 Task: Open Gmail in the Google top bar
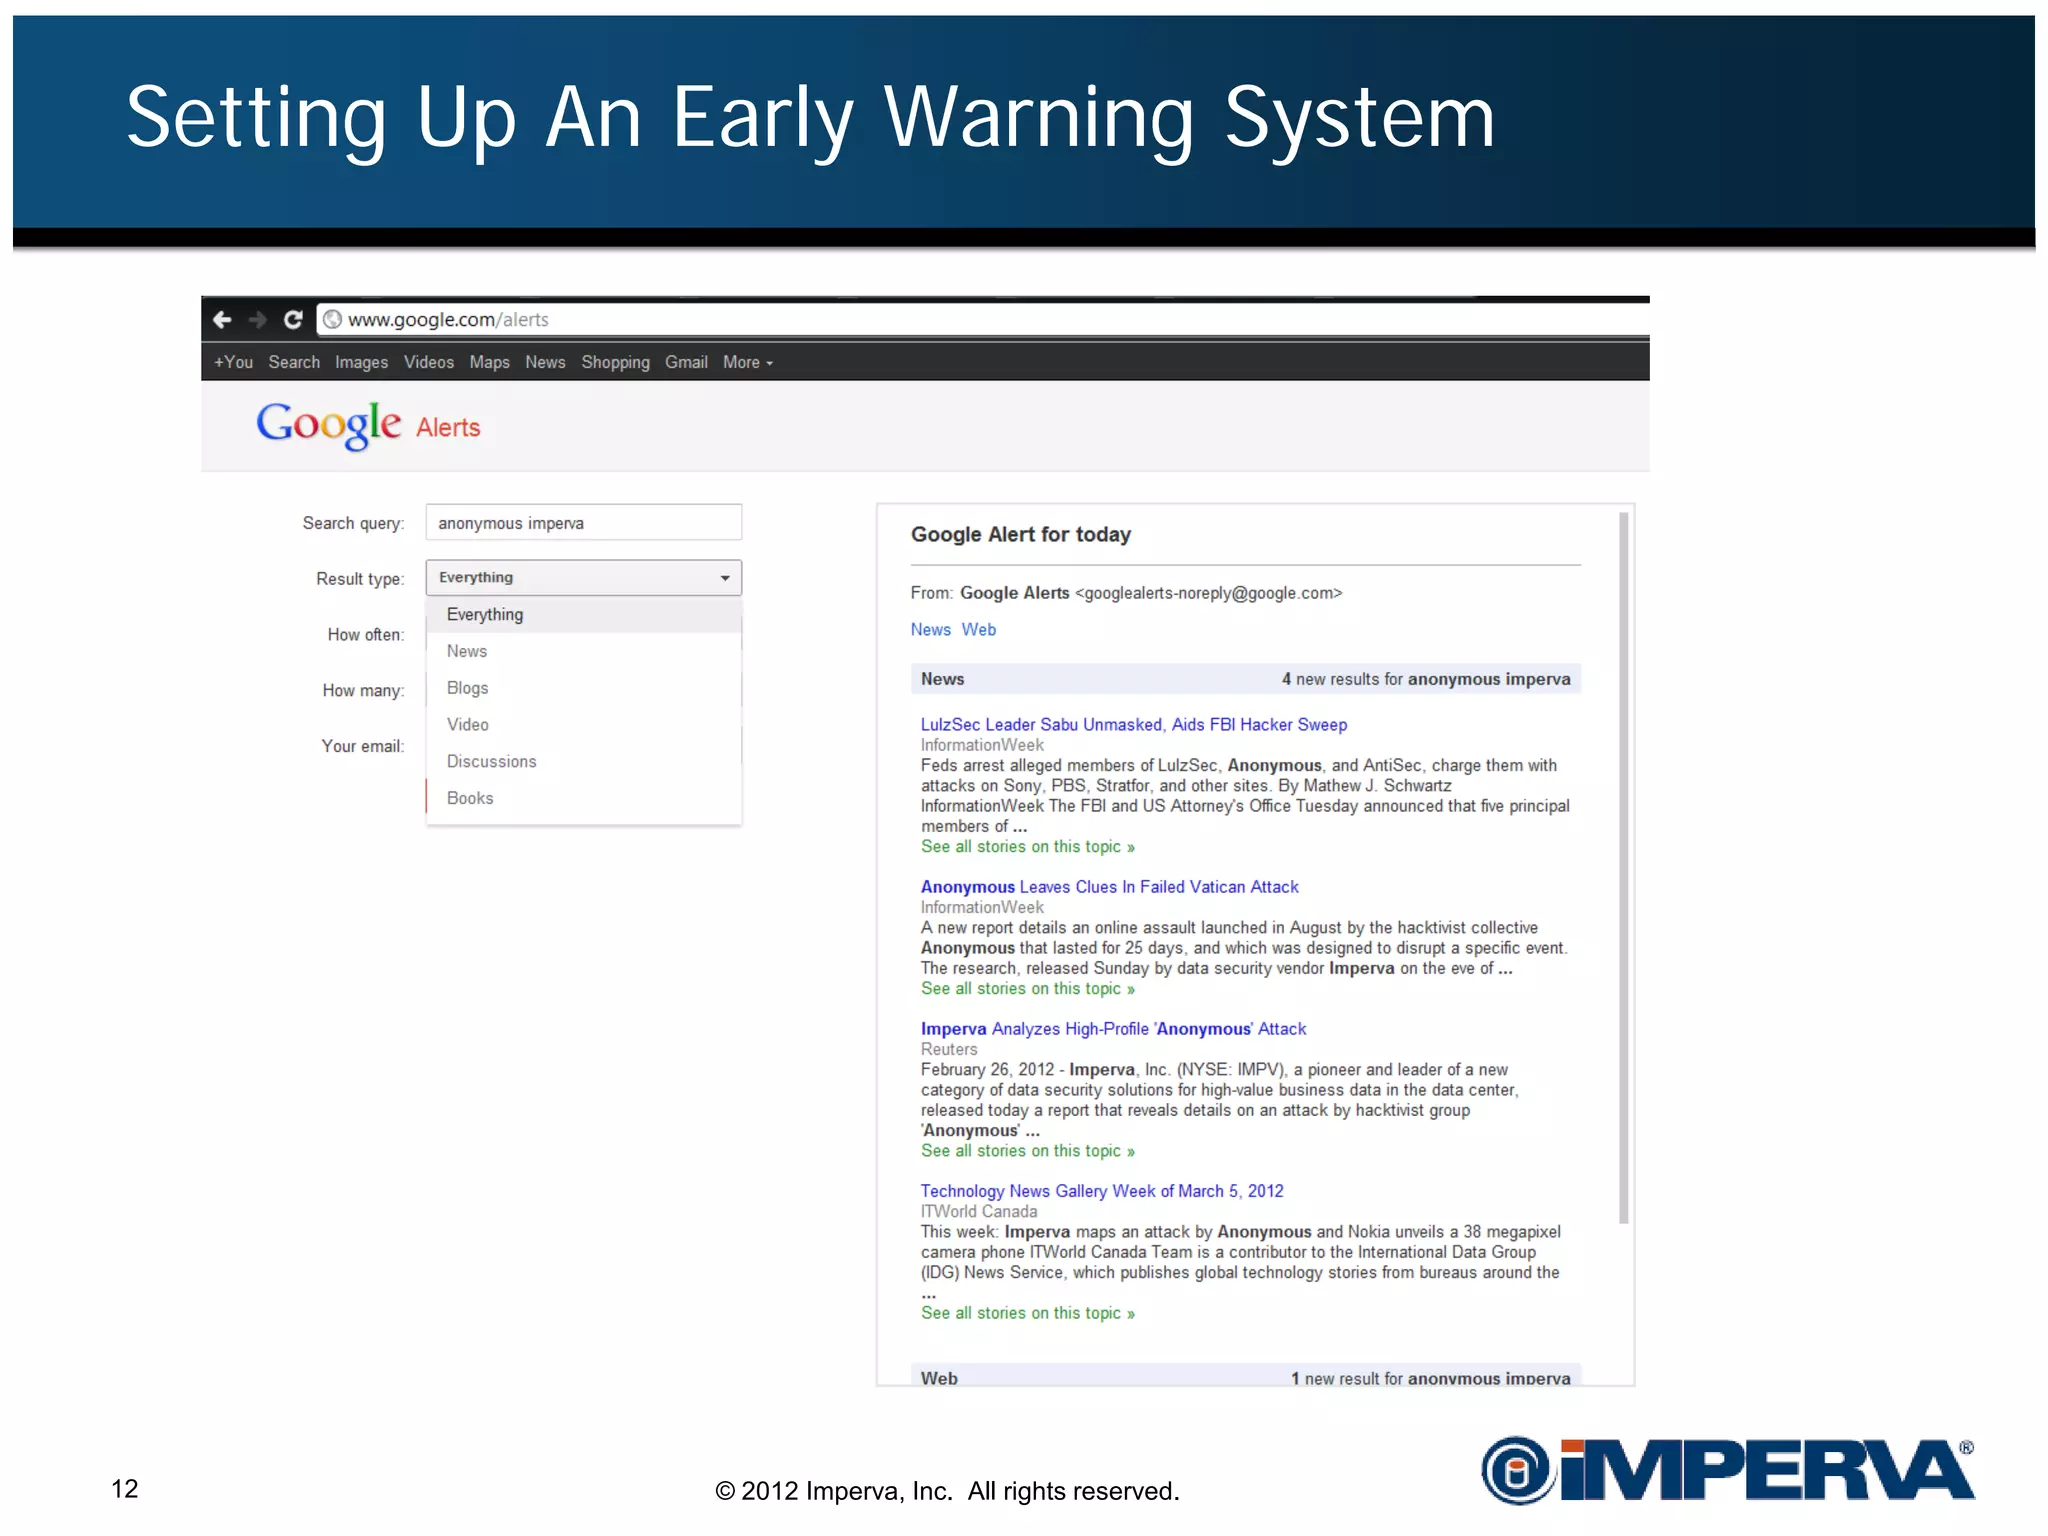click(x=686, y=362)
